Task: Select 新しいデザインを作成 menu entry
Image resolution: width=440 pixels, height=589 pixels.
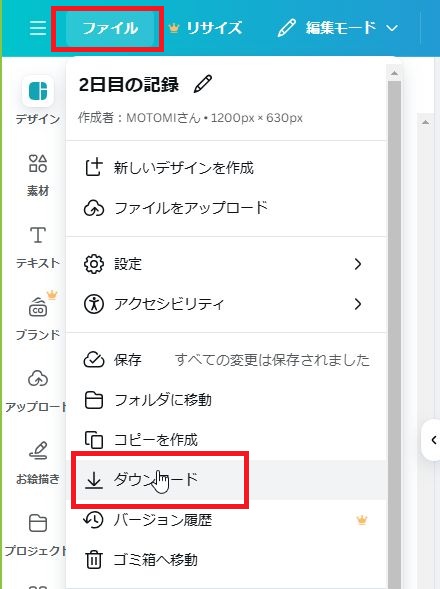Action: (x=226, y=168)
